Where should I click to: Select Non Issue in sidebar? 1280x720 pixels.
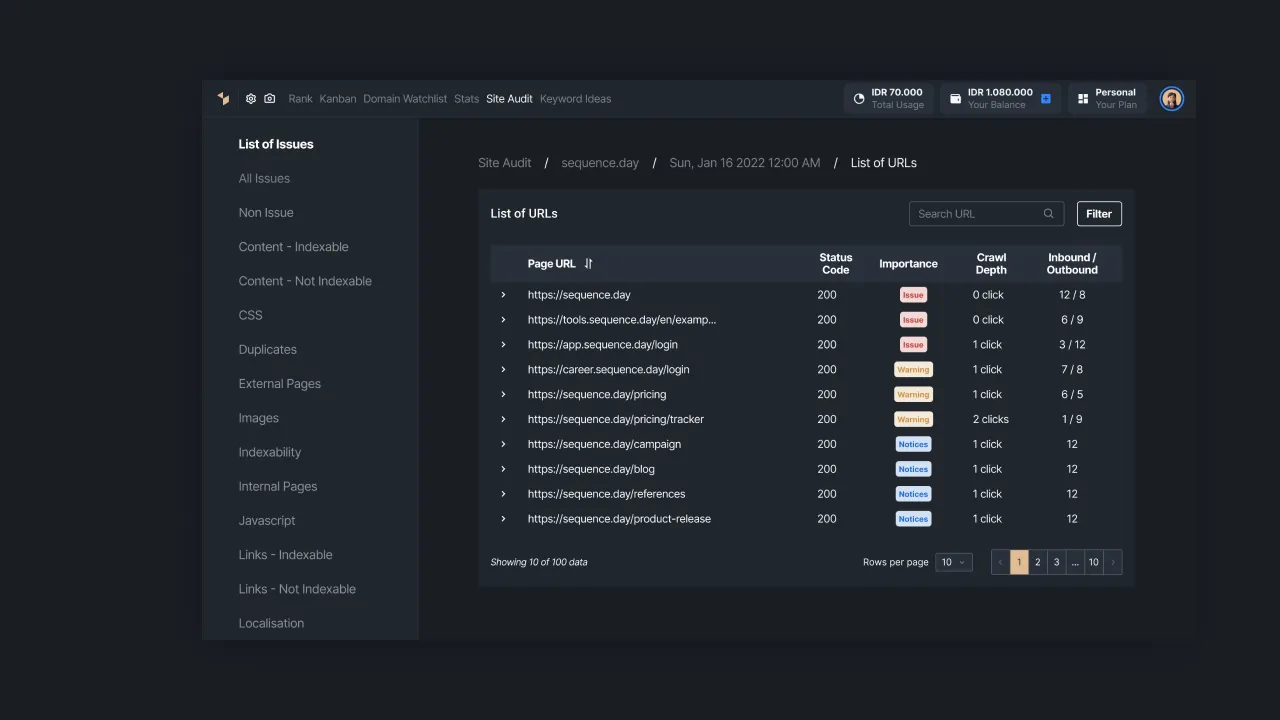[x=266, y=213]
